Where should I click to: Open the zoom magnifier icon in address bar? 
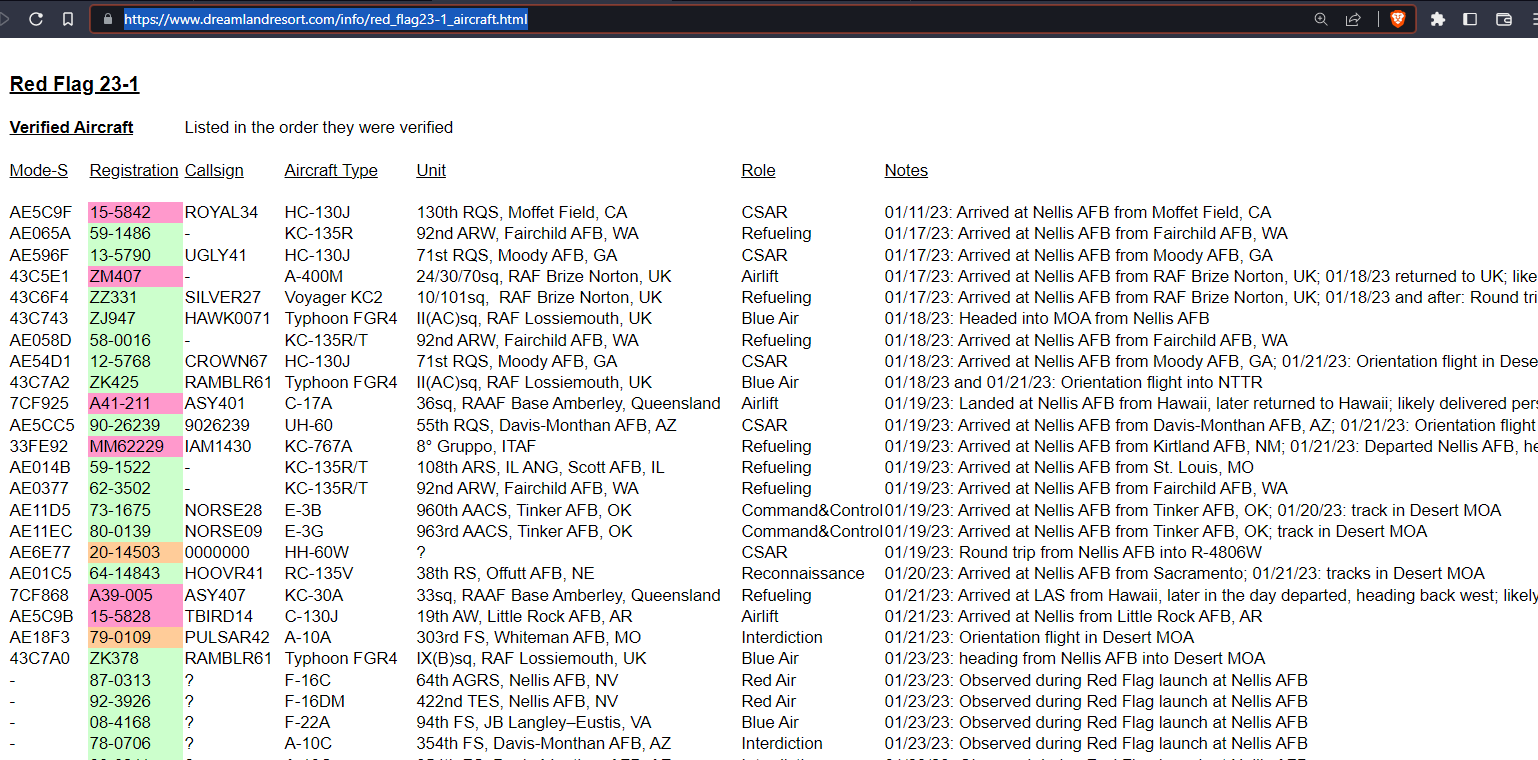1321,19
